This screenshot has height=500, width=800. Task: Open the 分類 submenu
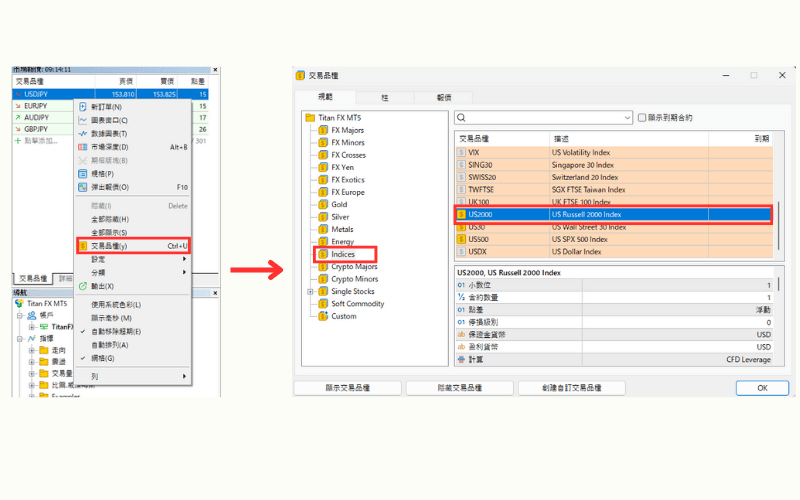point(134,273)
